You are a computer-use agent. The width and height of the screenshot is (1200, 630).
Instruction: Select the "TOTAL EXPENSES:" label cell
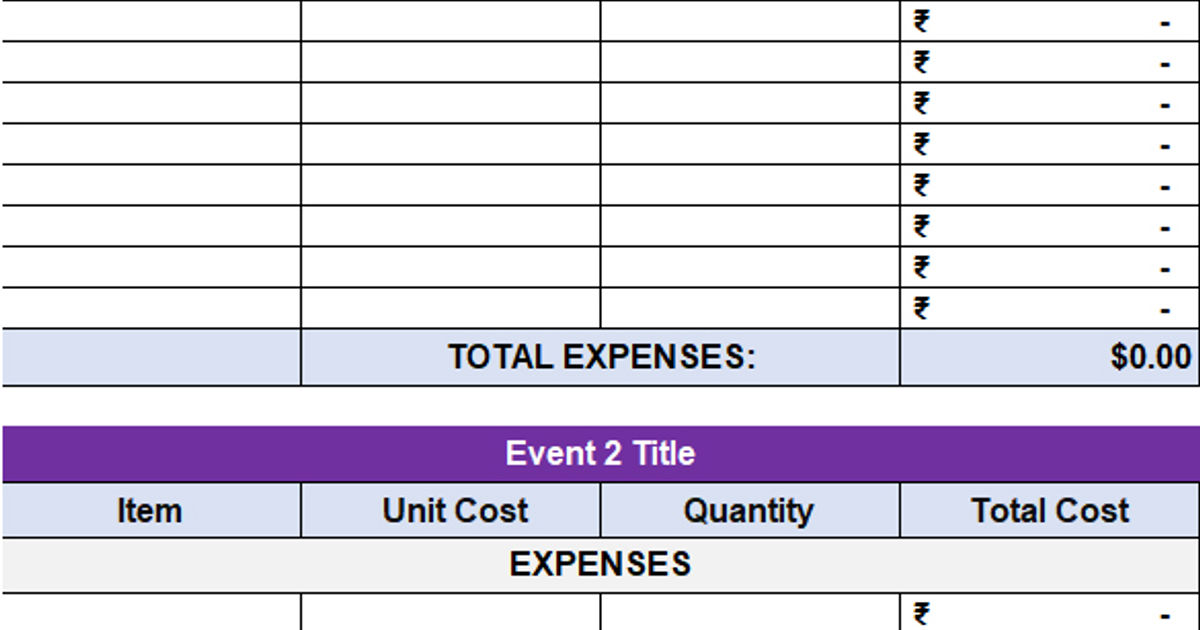(600, 357)
